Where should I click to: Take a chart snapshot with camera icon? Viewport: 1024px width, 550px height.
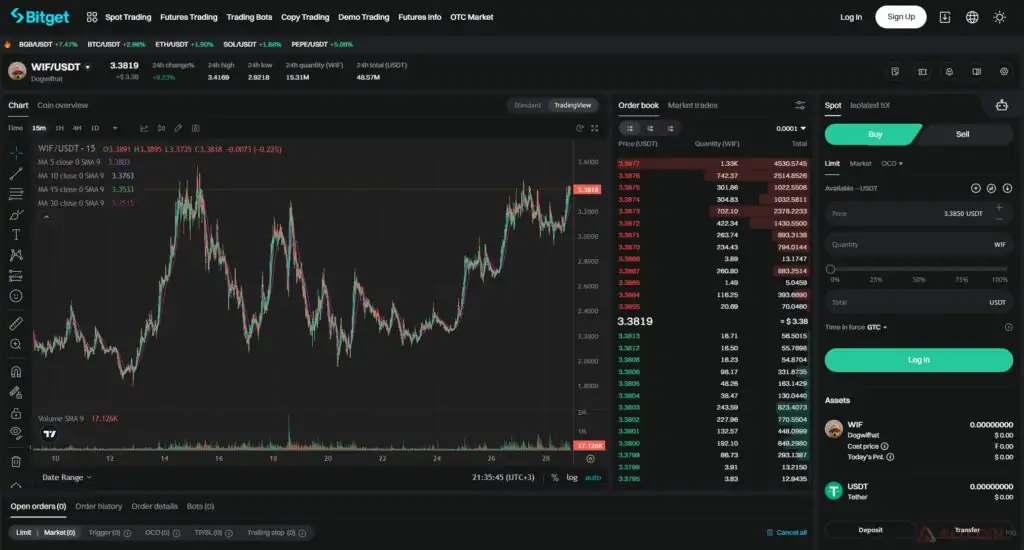(195, 128)
